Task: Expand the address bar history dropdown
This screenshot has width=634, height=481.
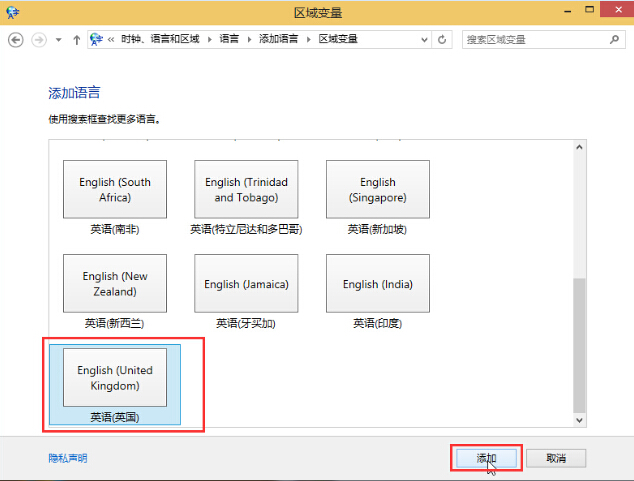Action: pyautogui.click(x=423, y=39)
